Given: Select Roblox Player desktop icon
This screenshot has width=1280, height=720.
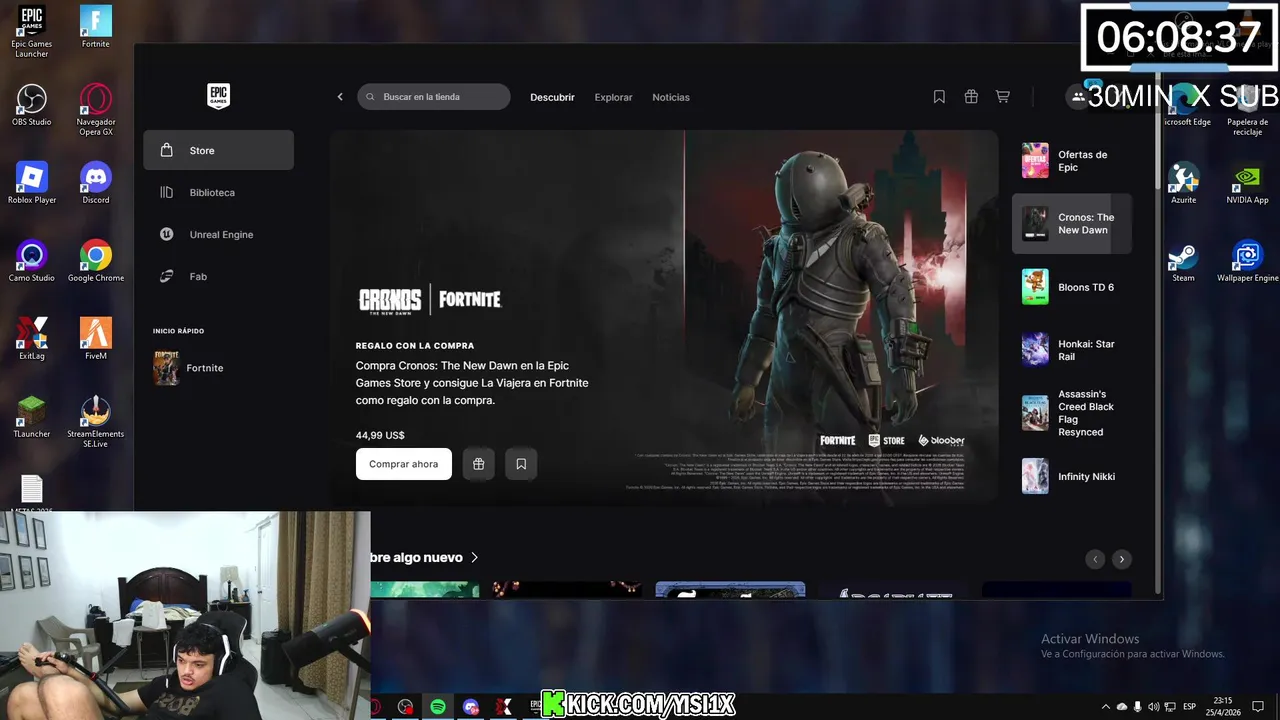Looking at the screenshot, I should tap(32, 183).
